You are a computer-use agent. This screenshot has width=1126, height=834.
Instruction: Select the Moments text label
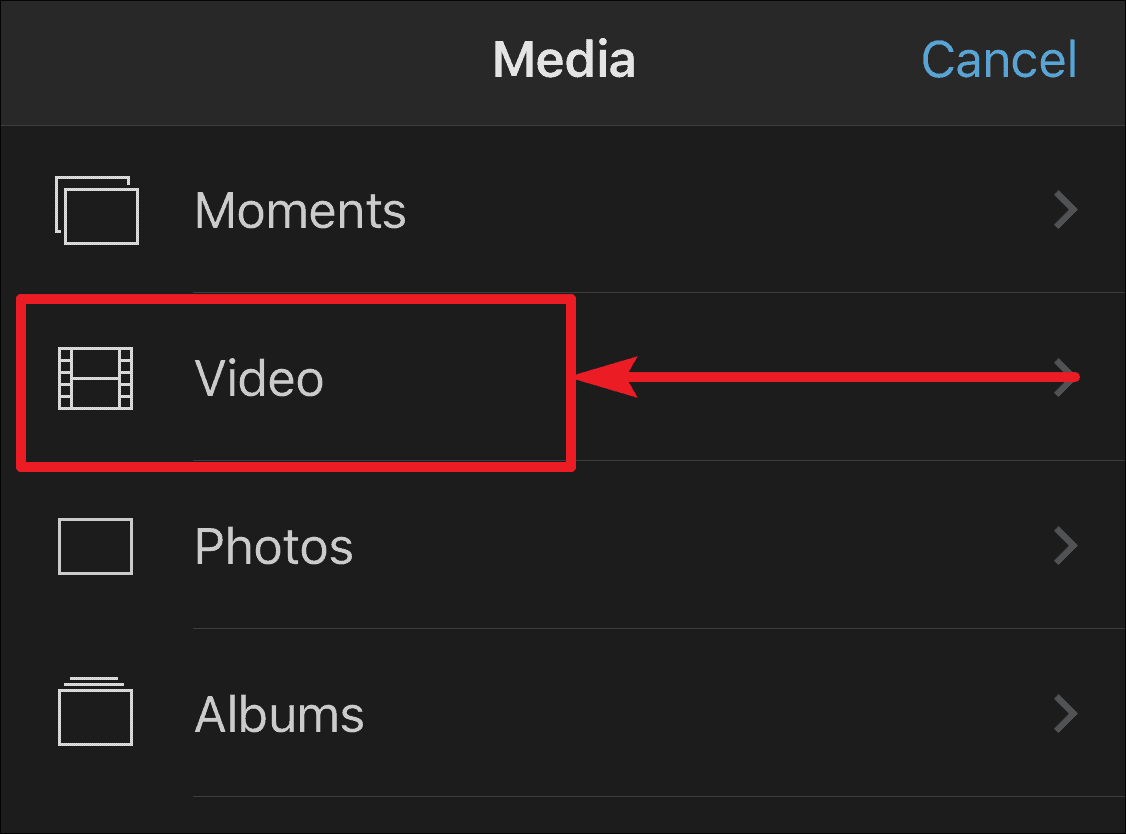pyautogui.click(x=300, y=210)
